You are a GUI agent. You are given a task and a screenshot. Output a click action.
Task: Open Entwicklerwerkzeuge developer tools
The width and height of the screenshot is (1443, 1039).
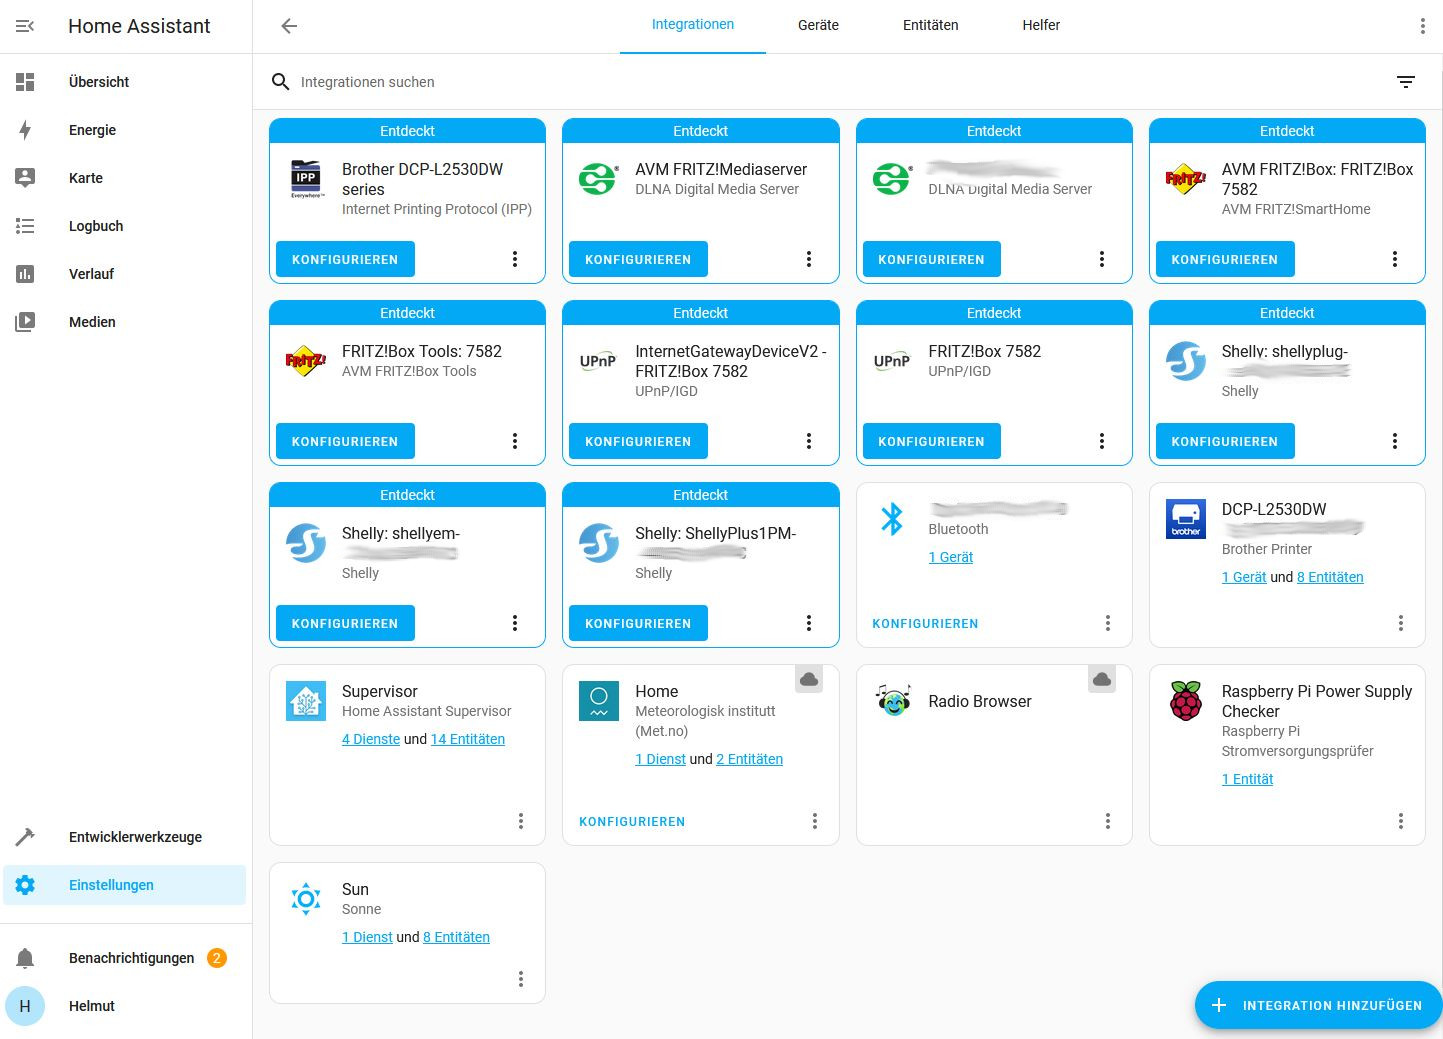[125, 837]
